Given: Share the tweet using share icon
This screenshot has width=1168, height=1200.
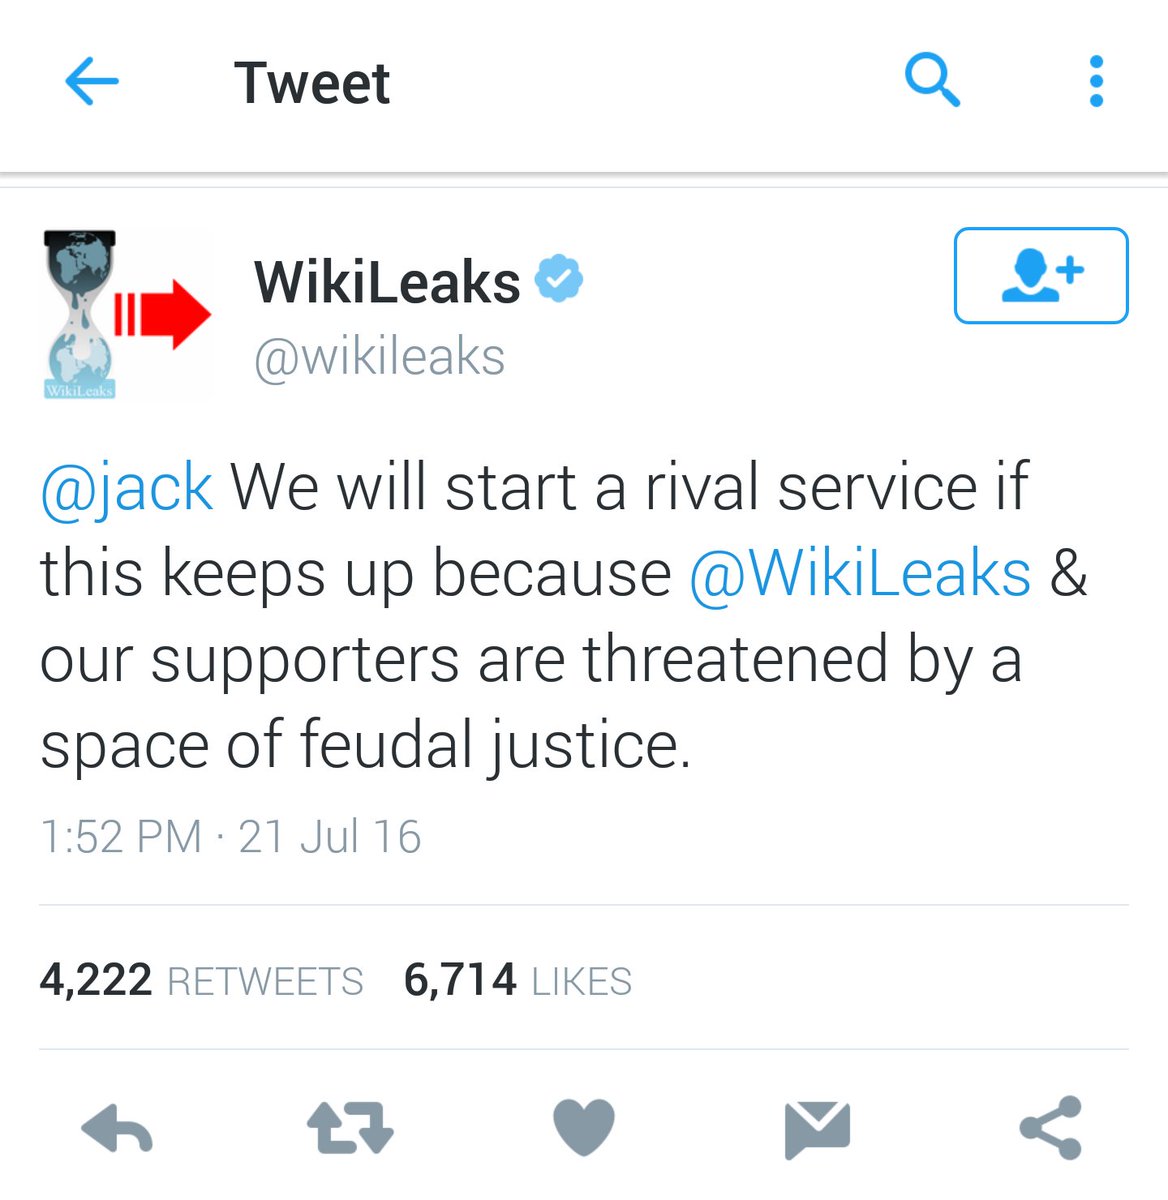Looking at the screenshot, I should [1051, 1128].
